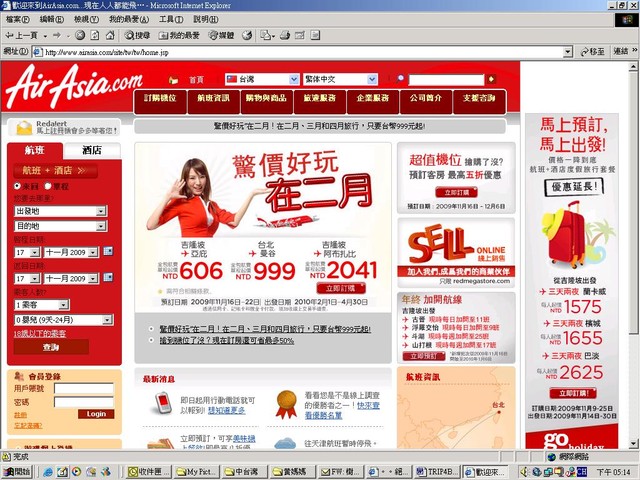Open the country dropdown showing 台灣
Image resolution: width=640 pixels, height=480 pixels.
tap(262, 79)
